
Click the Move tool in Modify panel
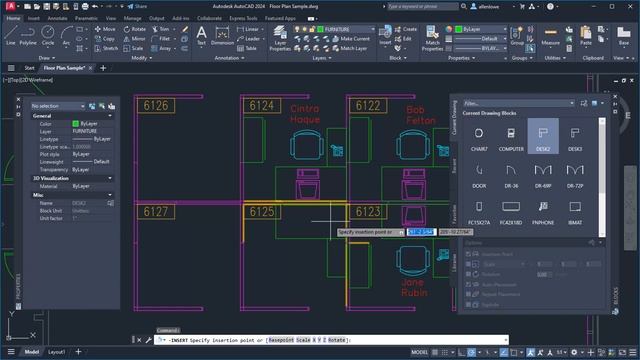pyautogui.click(x=105, y=29)
